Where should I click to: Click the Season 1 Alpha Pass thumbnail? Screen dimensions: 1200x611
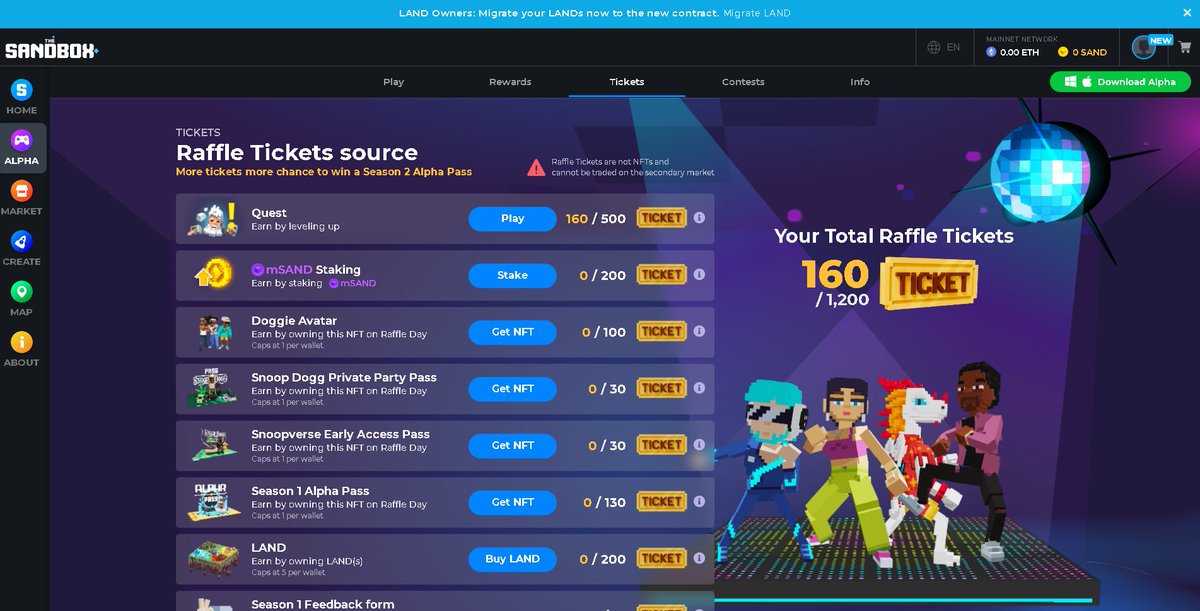(x=212, y=502)
